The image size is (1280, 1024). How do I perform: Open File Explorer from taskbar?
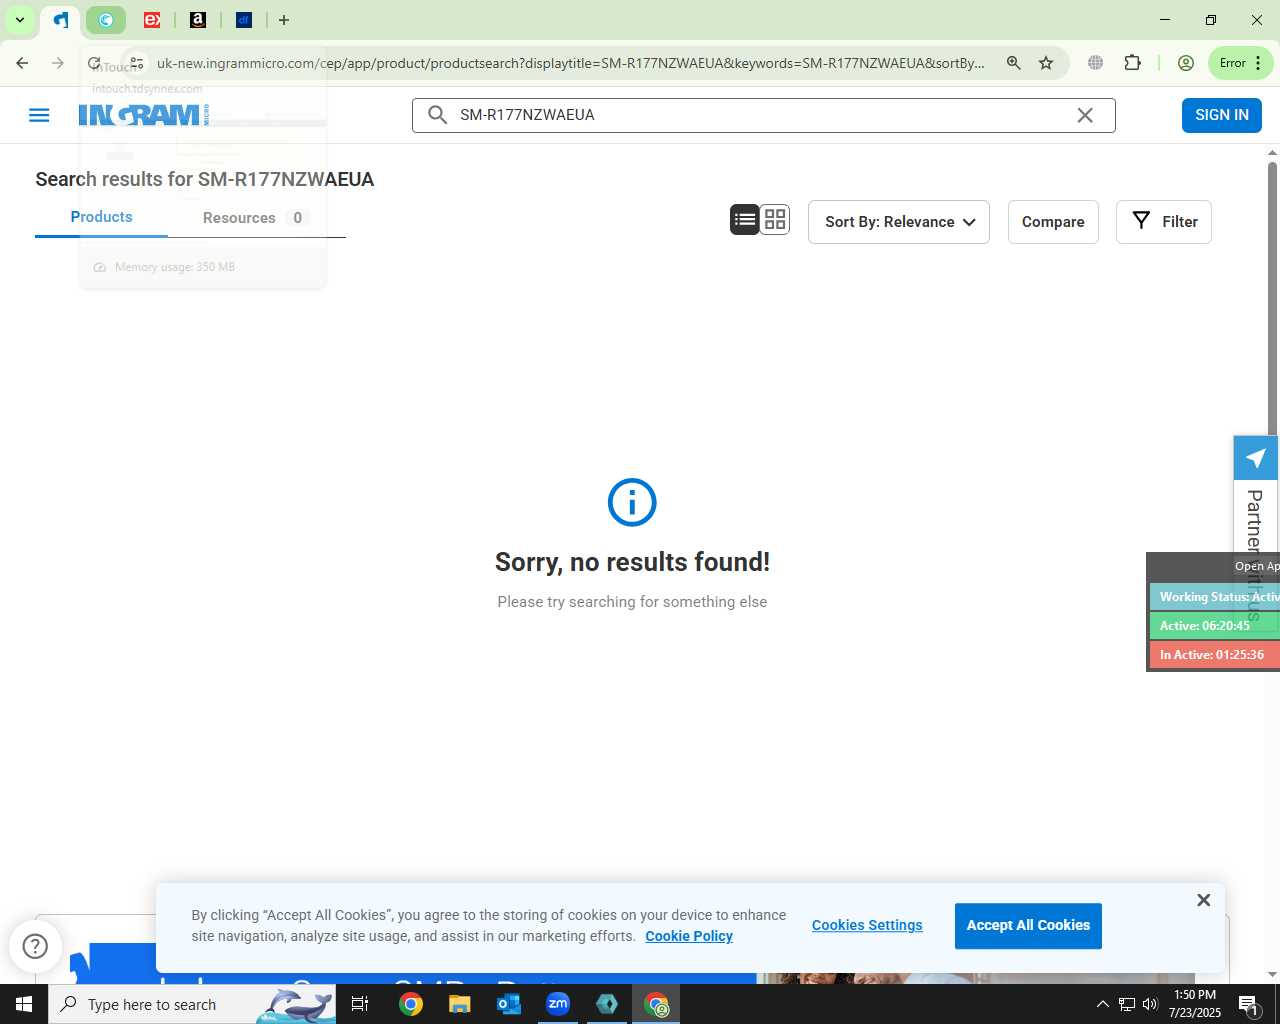(x=459, y=1004)
